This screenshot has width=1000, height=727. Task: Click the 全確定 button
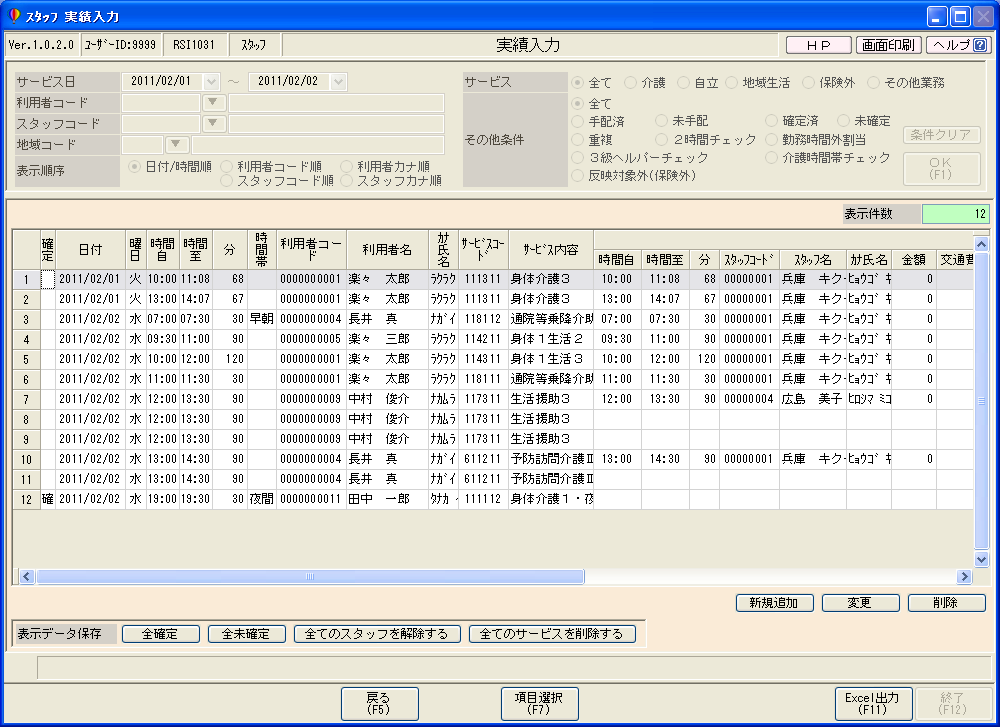point(160,634)
